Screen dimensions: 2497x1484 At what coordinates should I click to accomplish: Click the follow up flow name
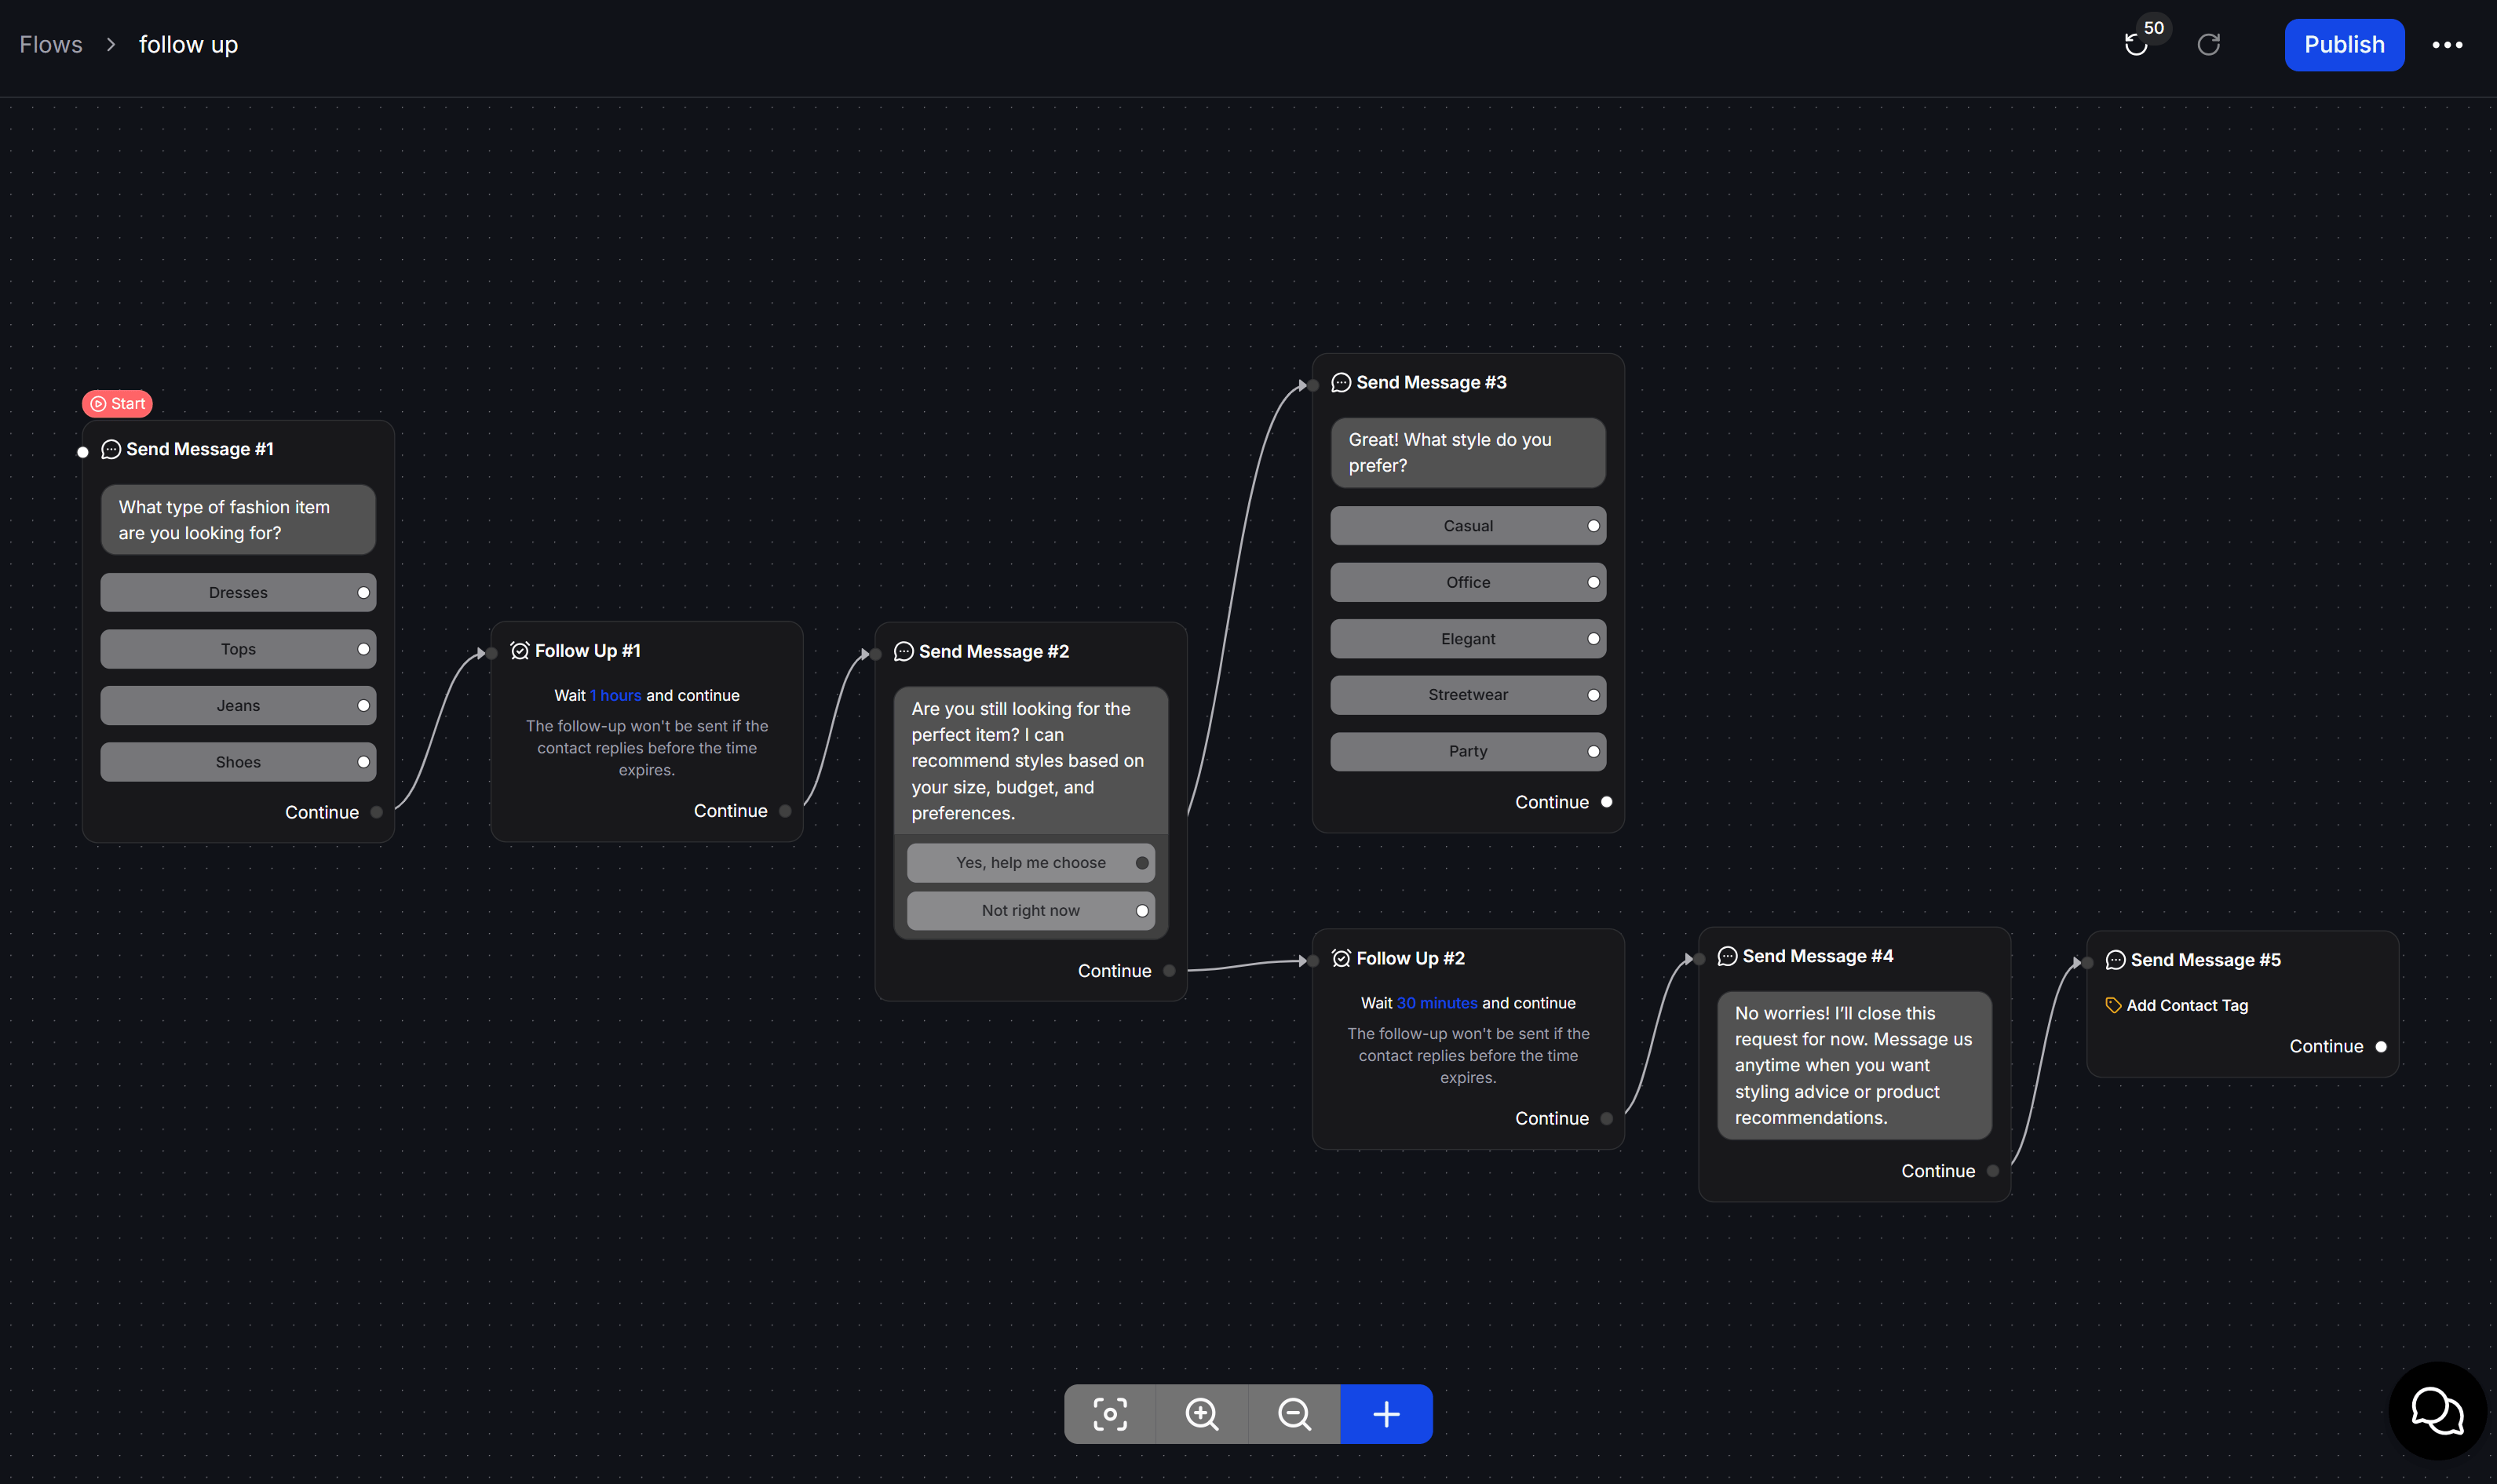click(188, 45)
